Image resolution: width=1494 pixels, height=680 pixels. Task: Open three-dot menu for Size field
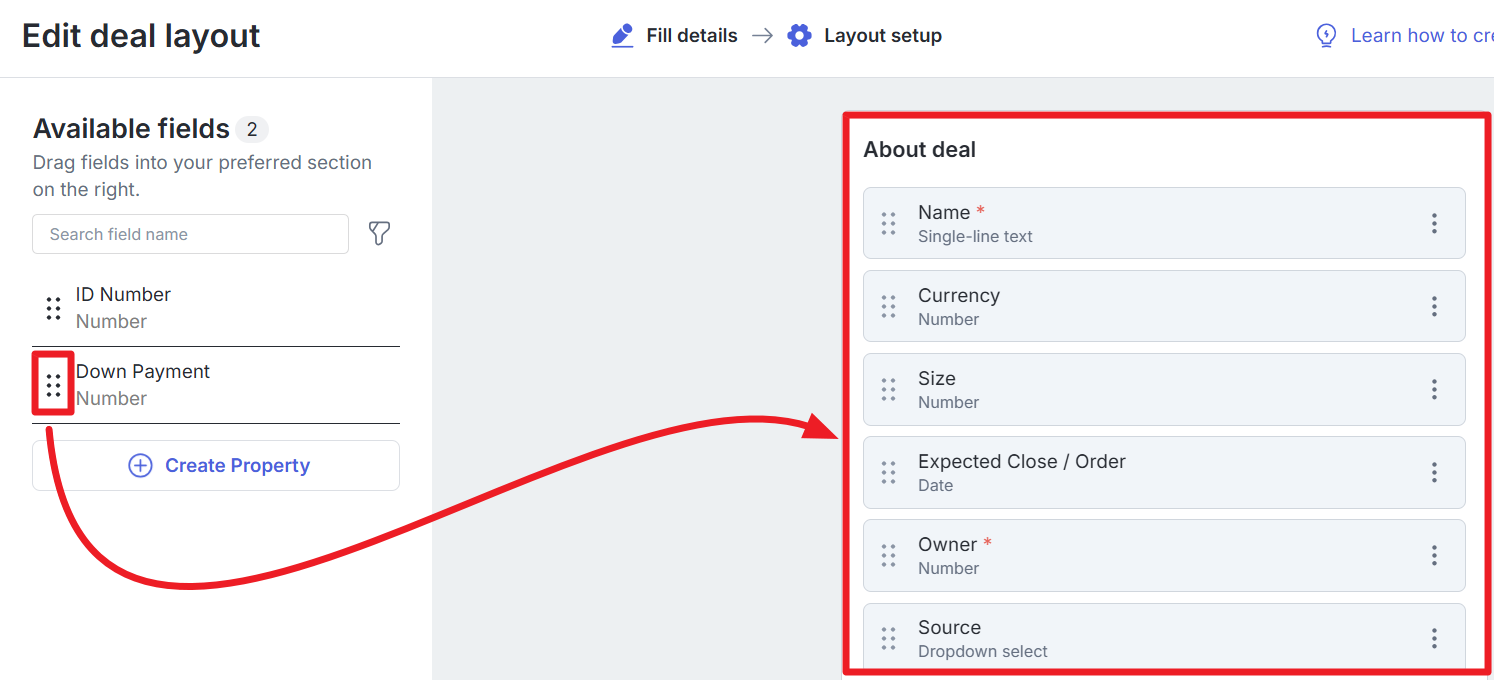click(1434, 389)
